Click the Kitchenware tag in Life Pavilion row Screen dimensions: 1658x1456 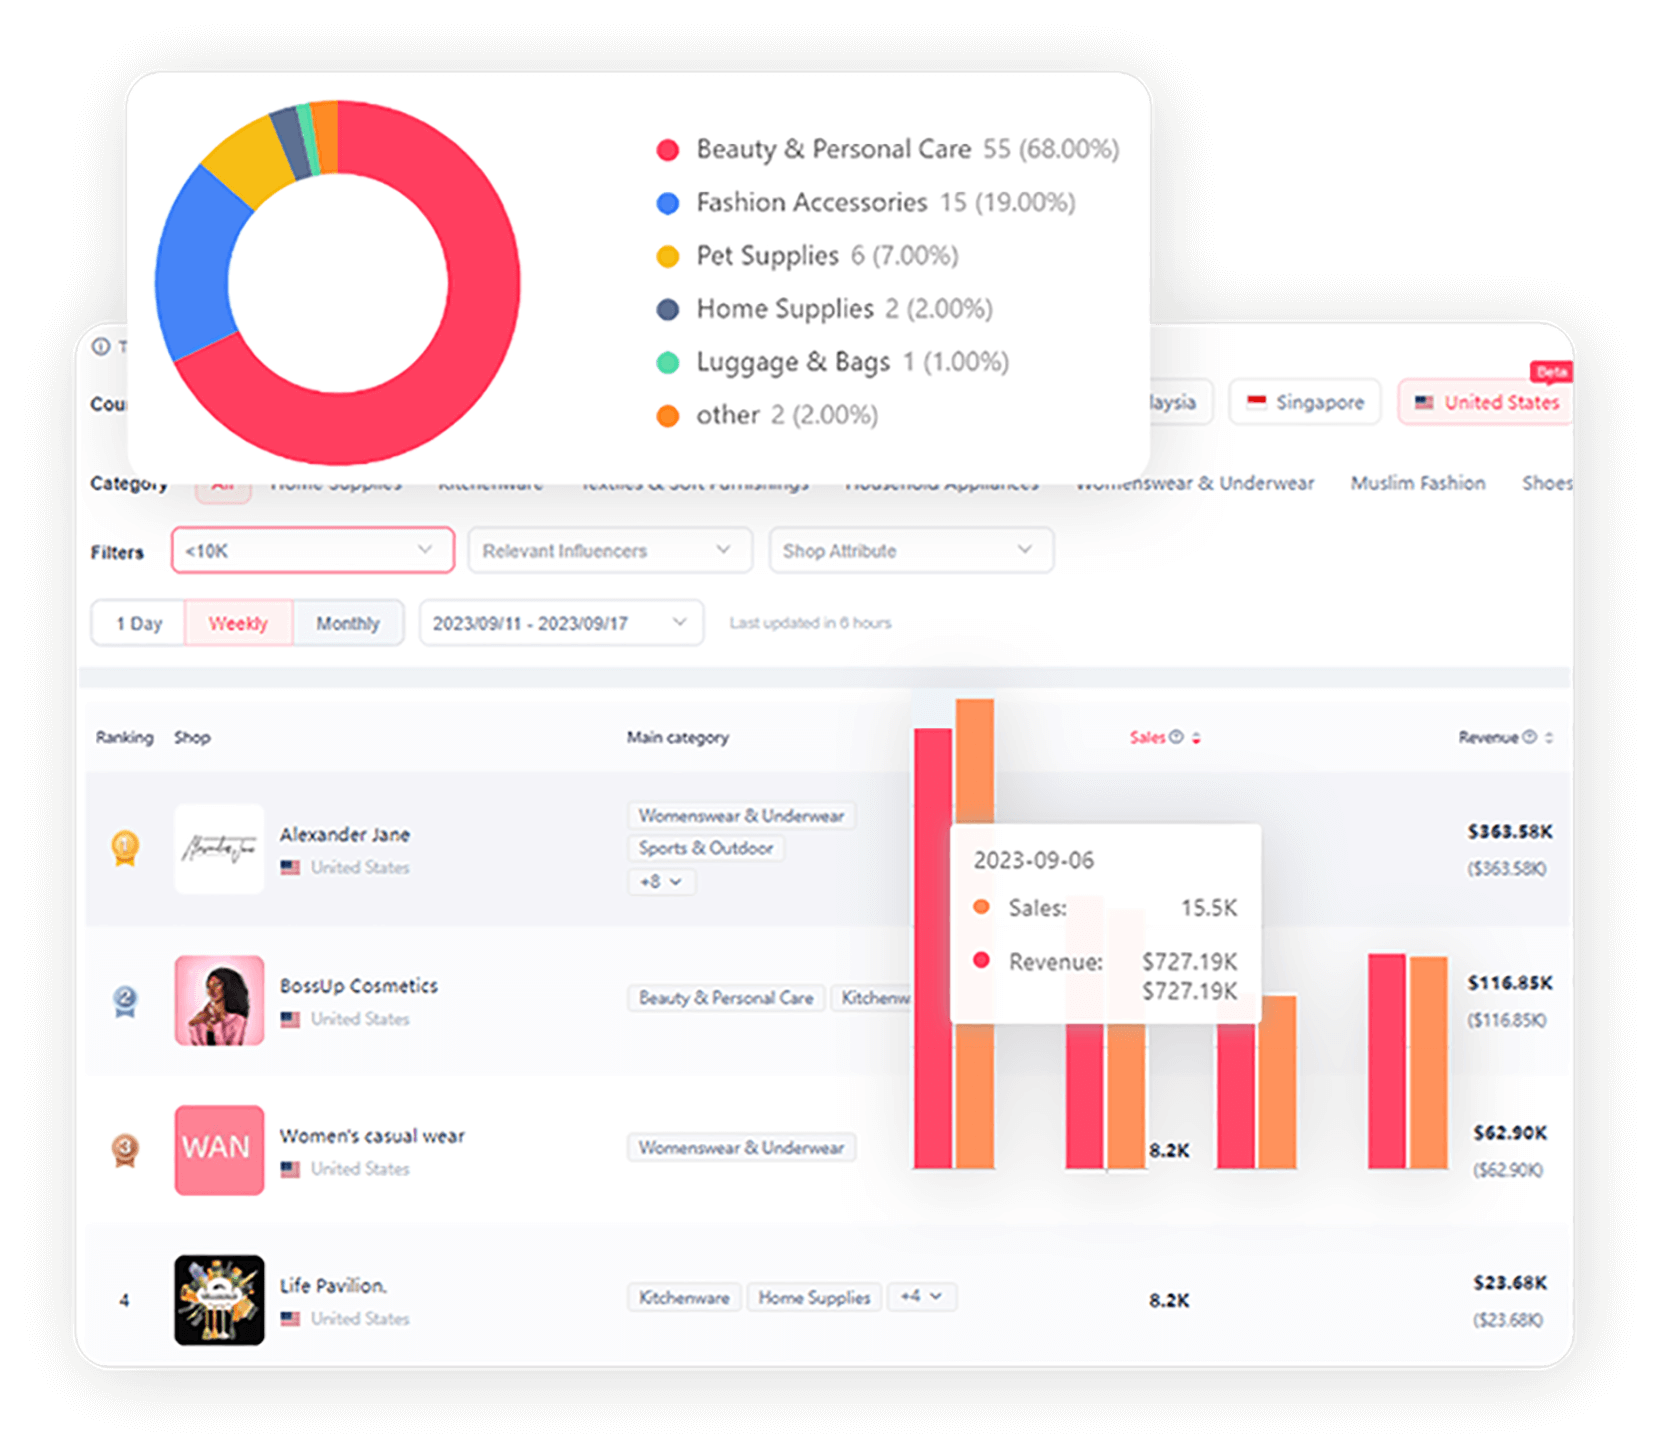[684, 1298]
